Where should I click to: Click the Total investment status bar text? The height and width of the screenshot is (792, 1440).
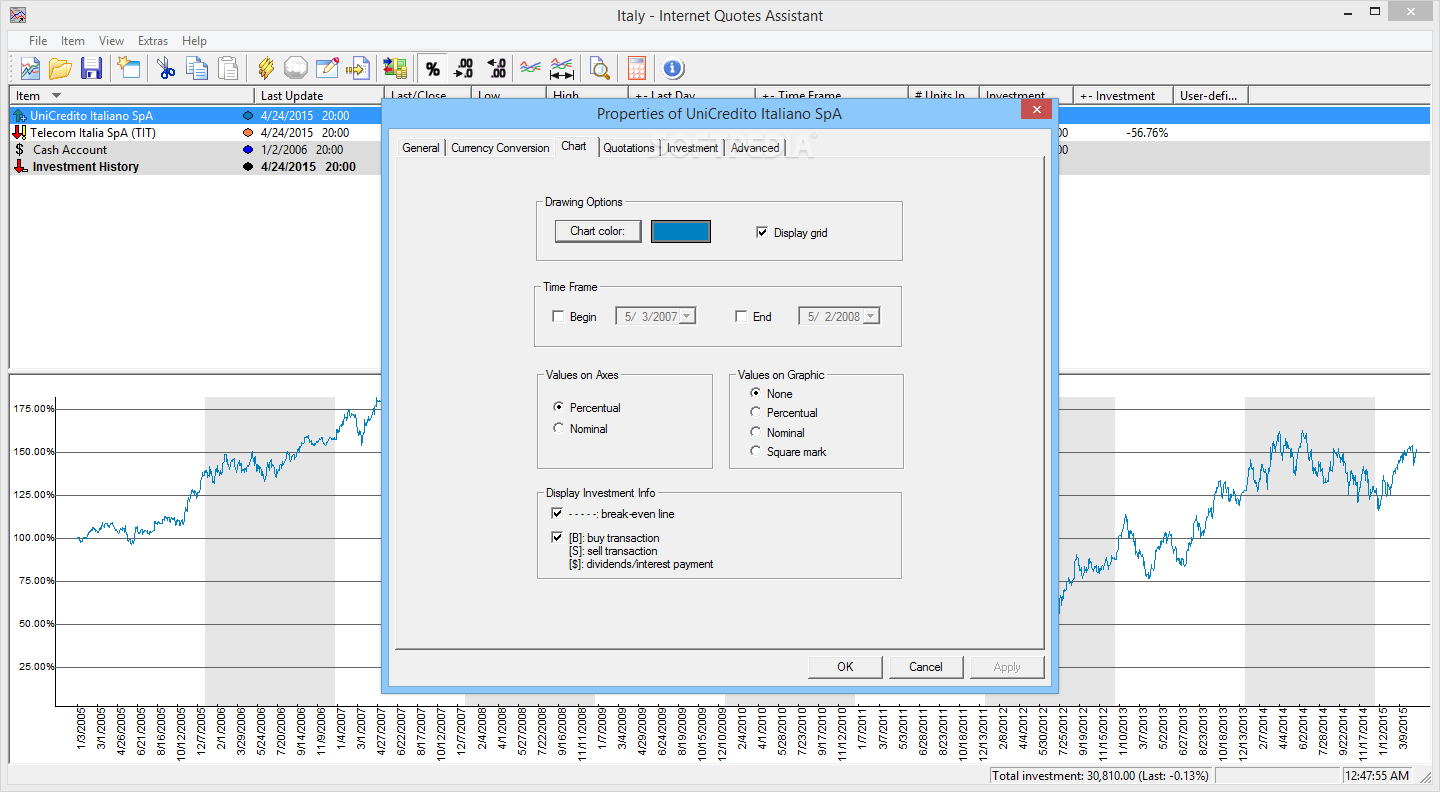click(1100, 776)
